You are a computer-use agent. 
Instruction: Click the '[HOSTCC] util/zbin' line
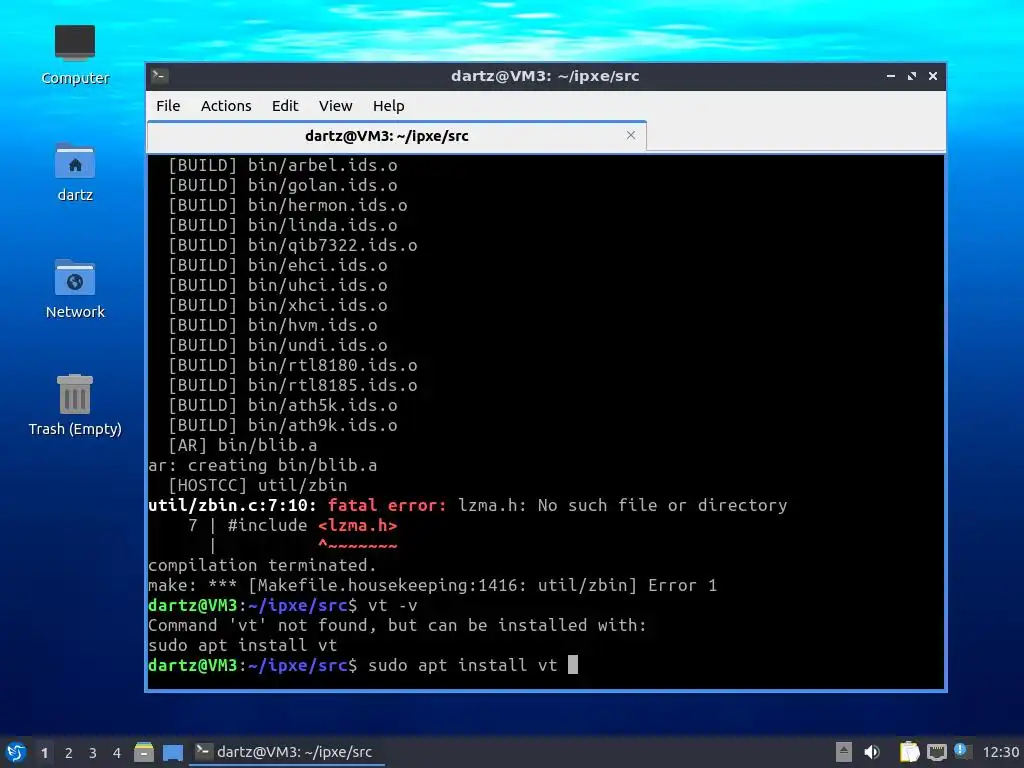(257, 485)
